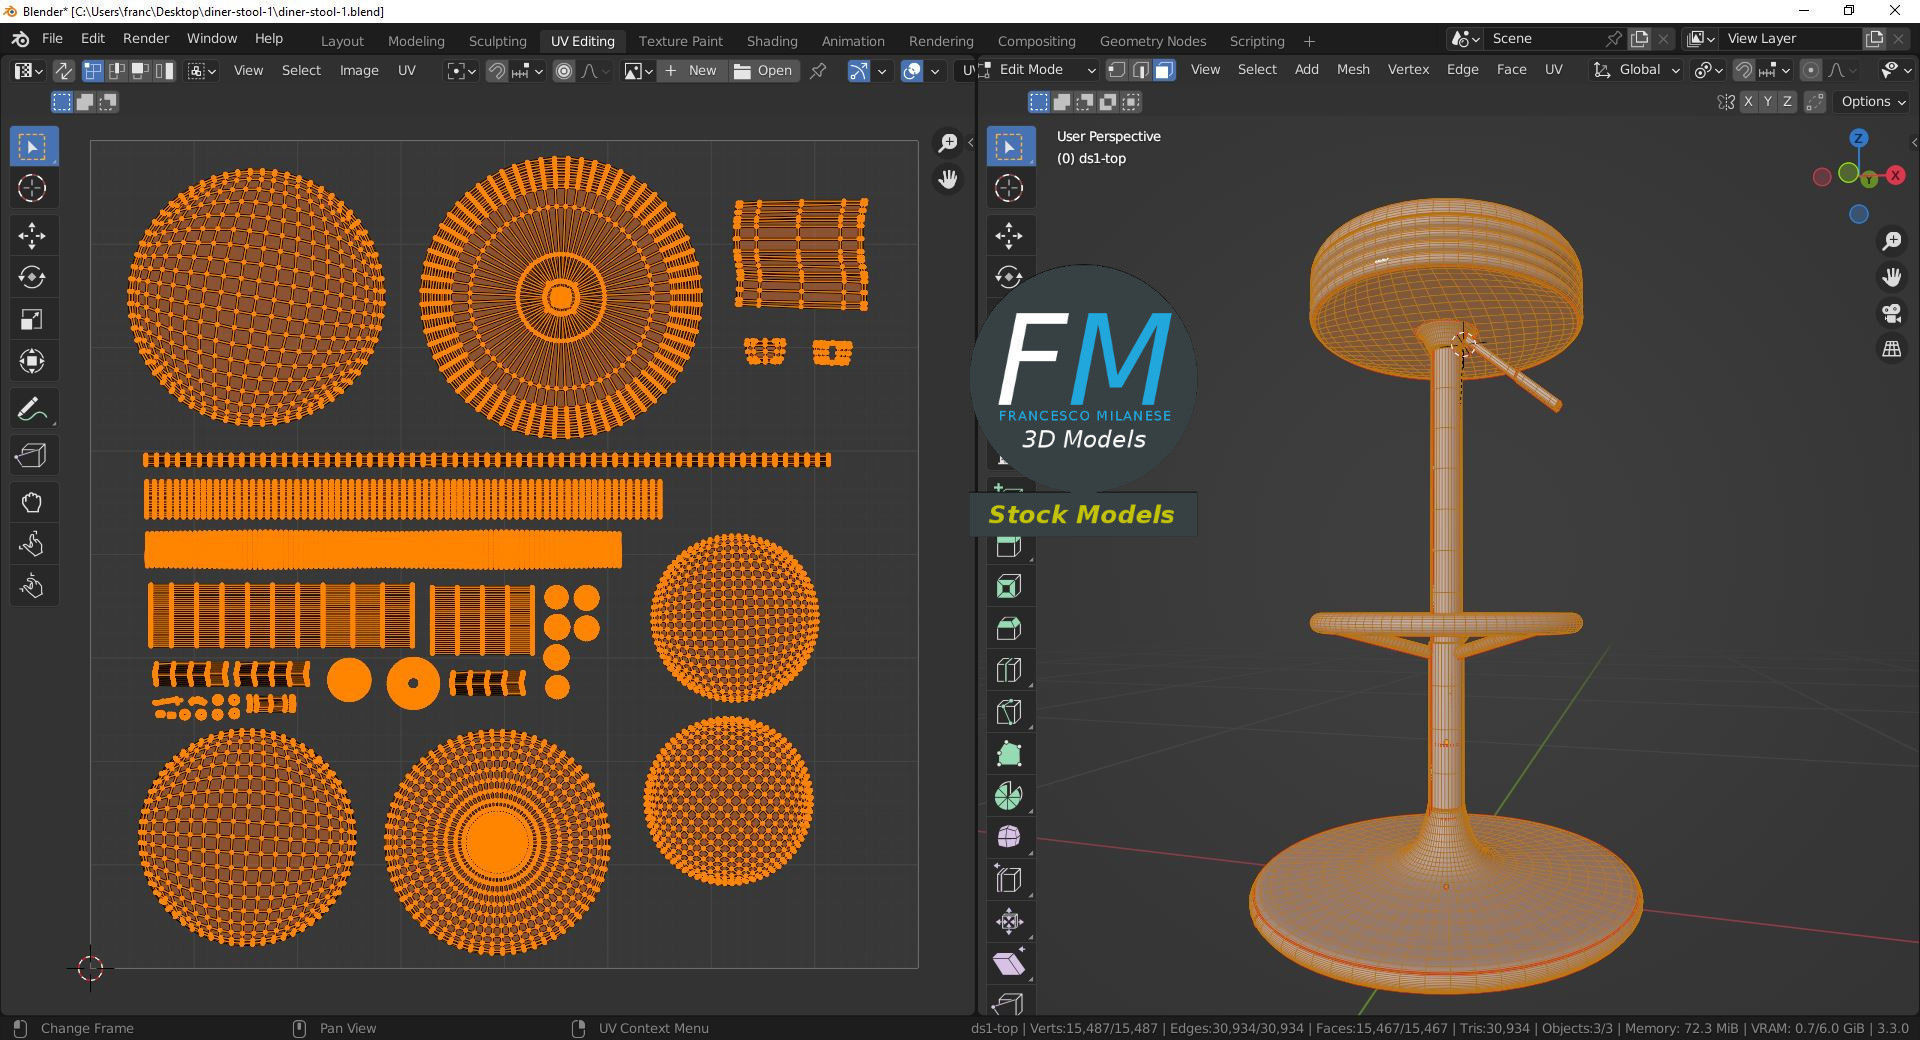
Task: Switch to the Shading workspace tab
Action: click(x=772, y=41)
